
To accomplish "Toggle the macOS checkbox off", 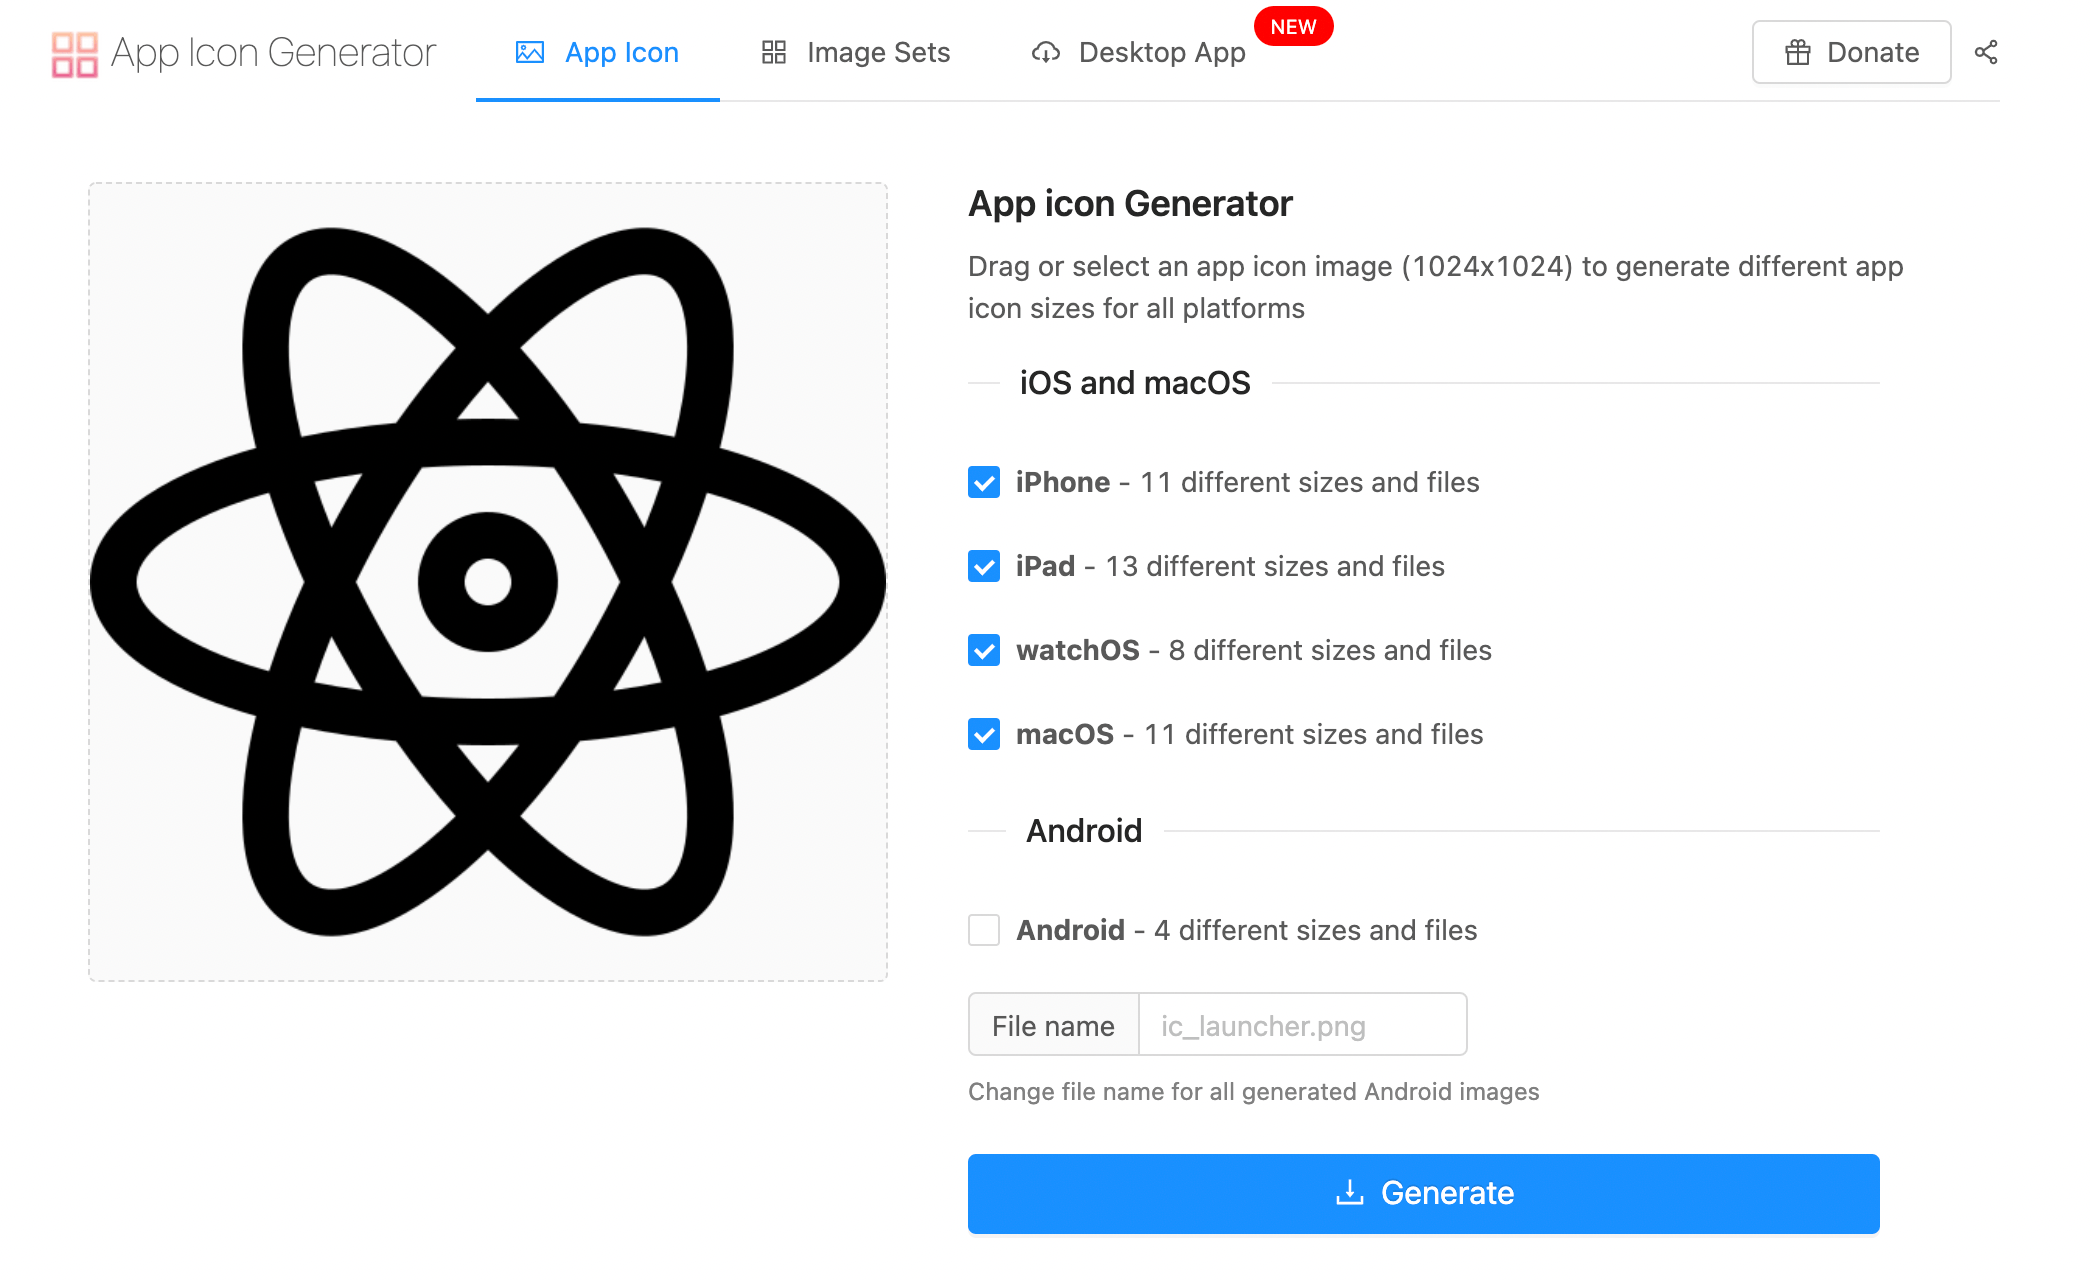I will pos(984,734).
